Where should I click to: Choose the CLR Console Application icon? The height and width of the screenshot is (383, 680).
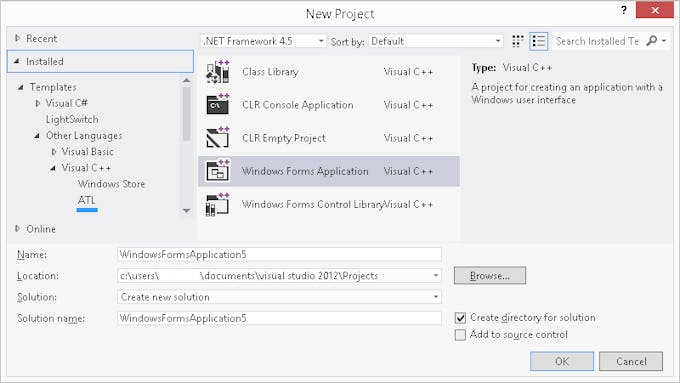pos(218,105)
